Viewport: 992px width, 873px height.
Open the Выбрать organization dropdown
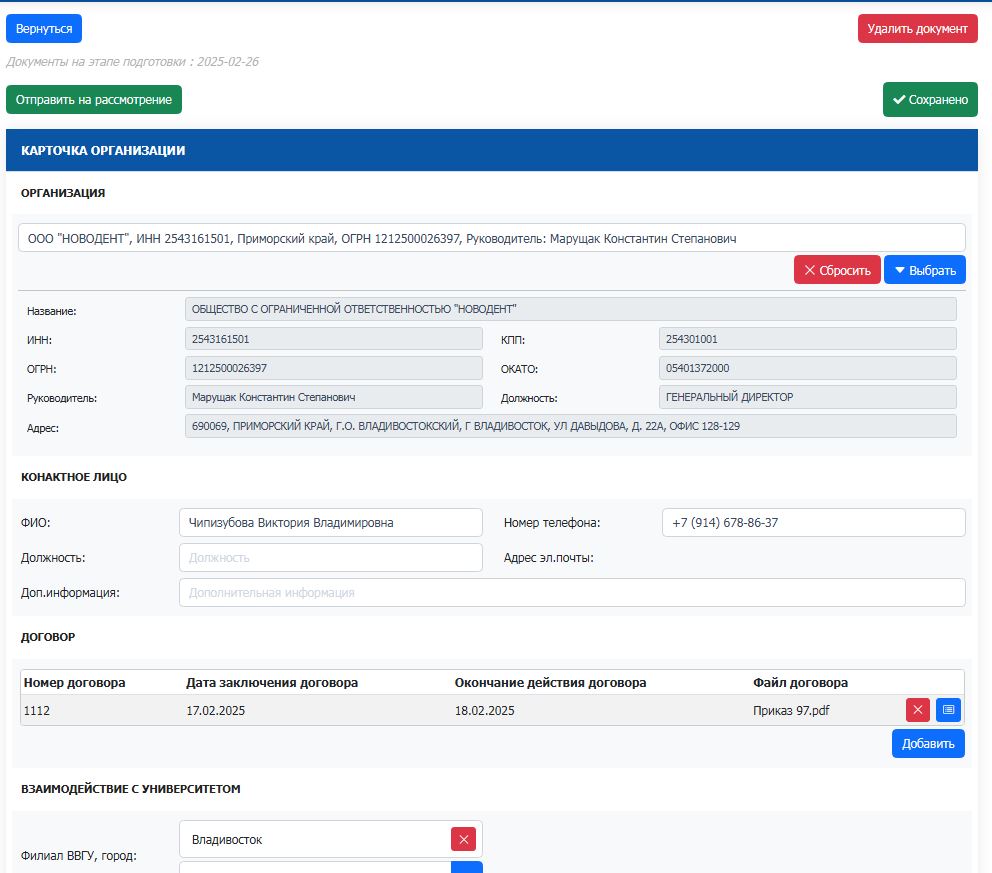point(924,270)
